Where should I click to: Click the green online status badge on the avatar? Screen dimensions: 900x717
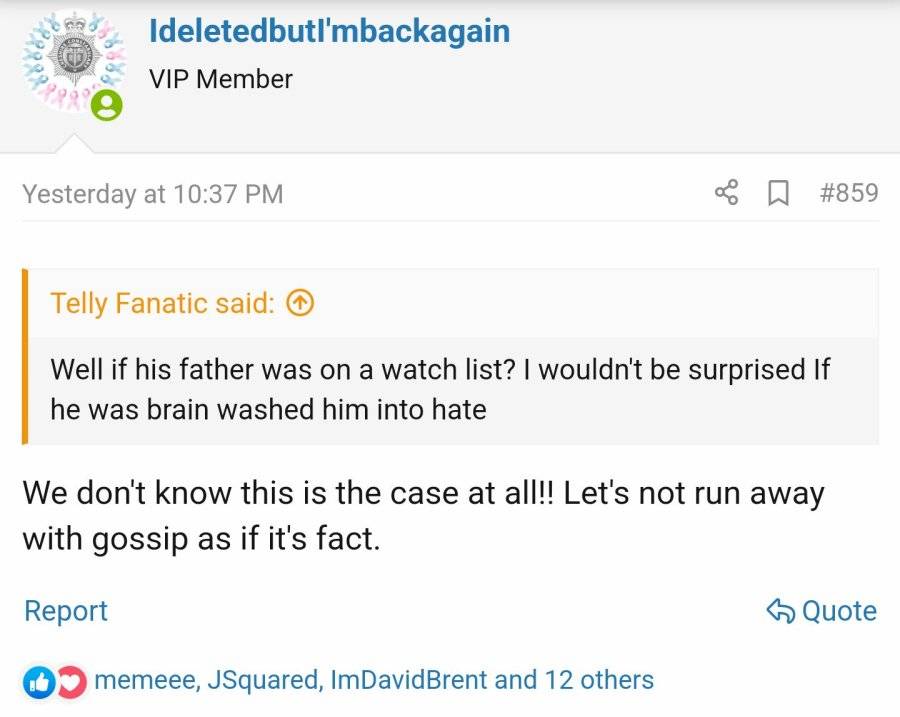[x=107, y=105]
